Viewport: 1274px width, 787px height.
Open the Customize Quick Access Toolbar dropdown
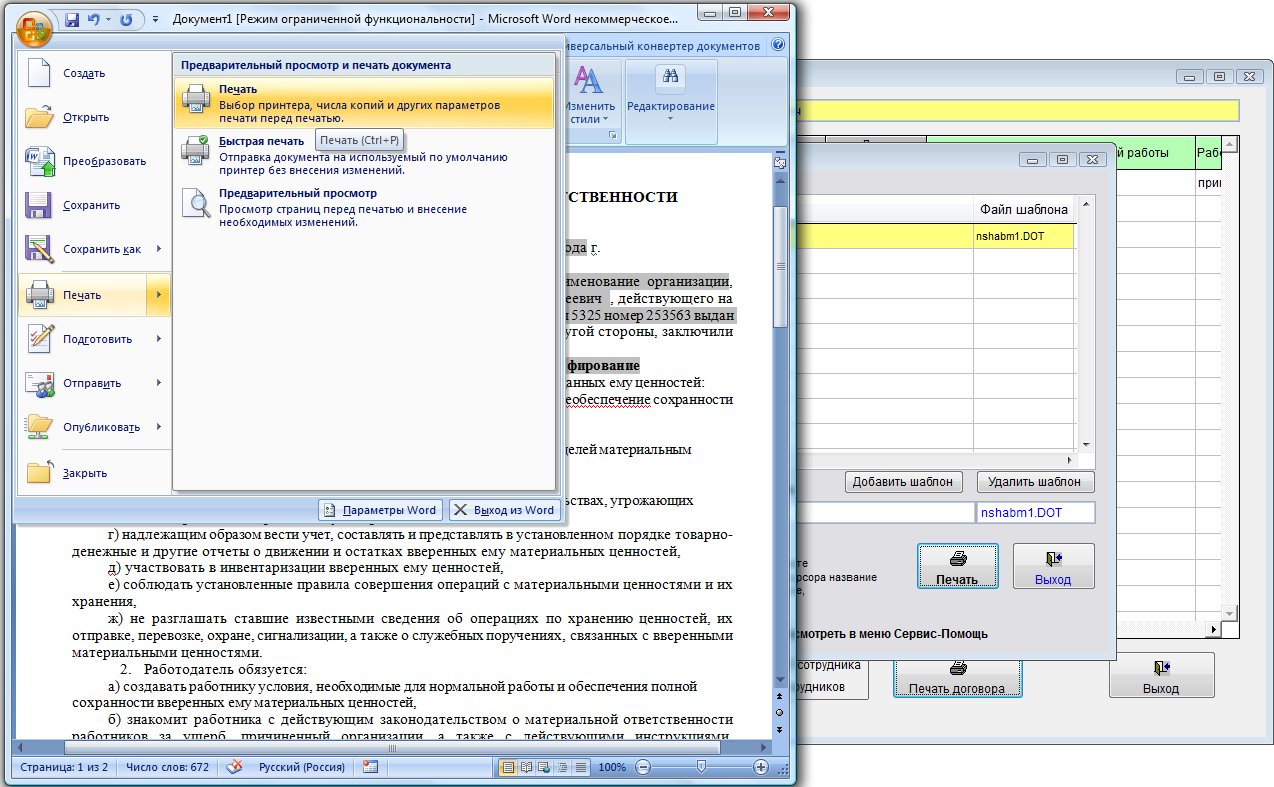(156, 20)
